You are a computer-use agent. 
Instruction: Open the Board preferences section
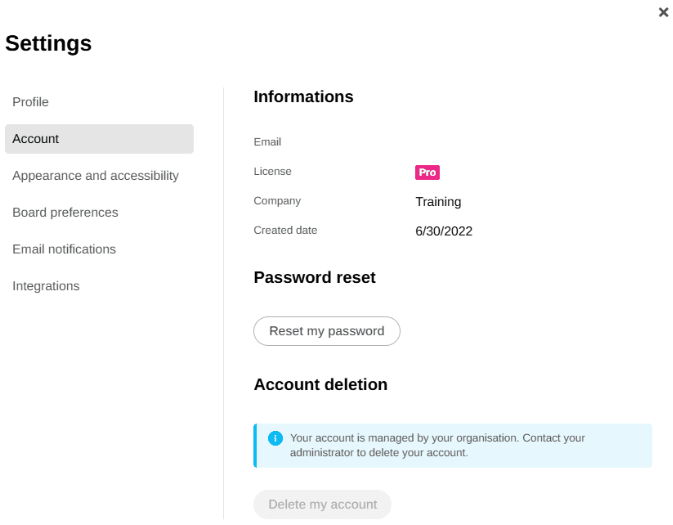(65, 213)
